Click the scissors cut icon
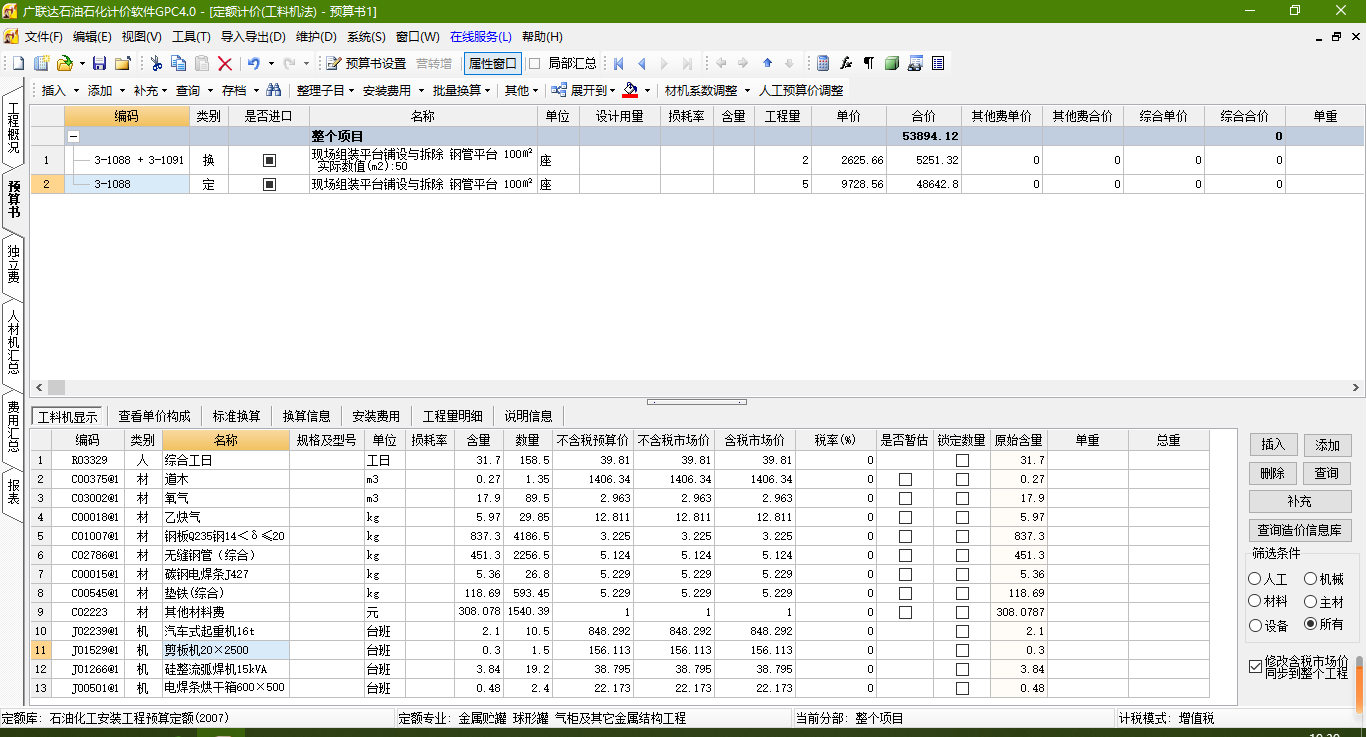The width and height of the screenshot is (1367, 737). click(x=156, y=63)
